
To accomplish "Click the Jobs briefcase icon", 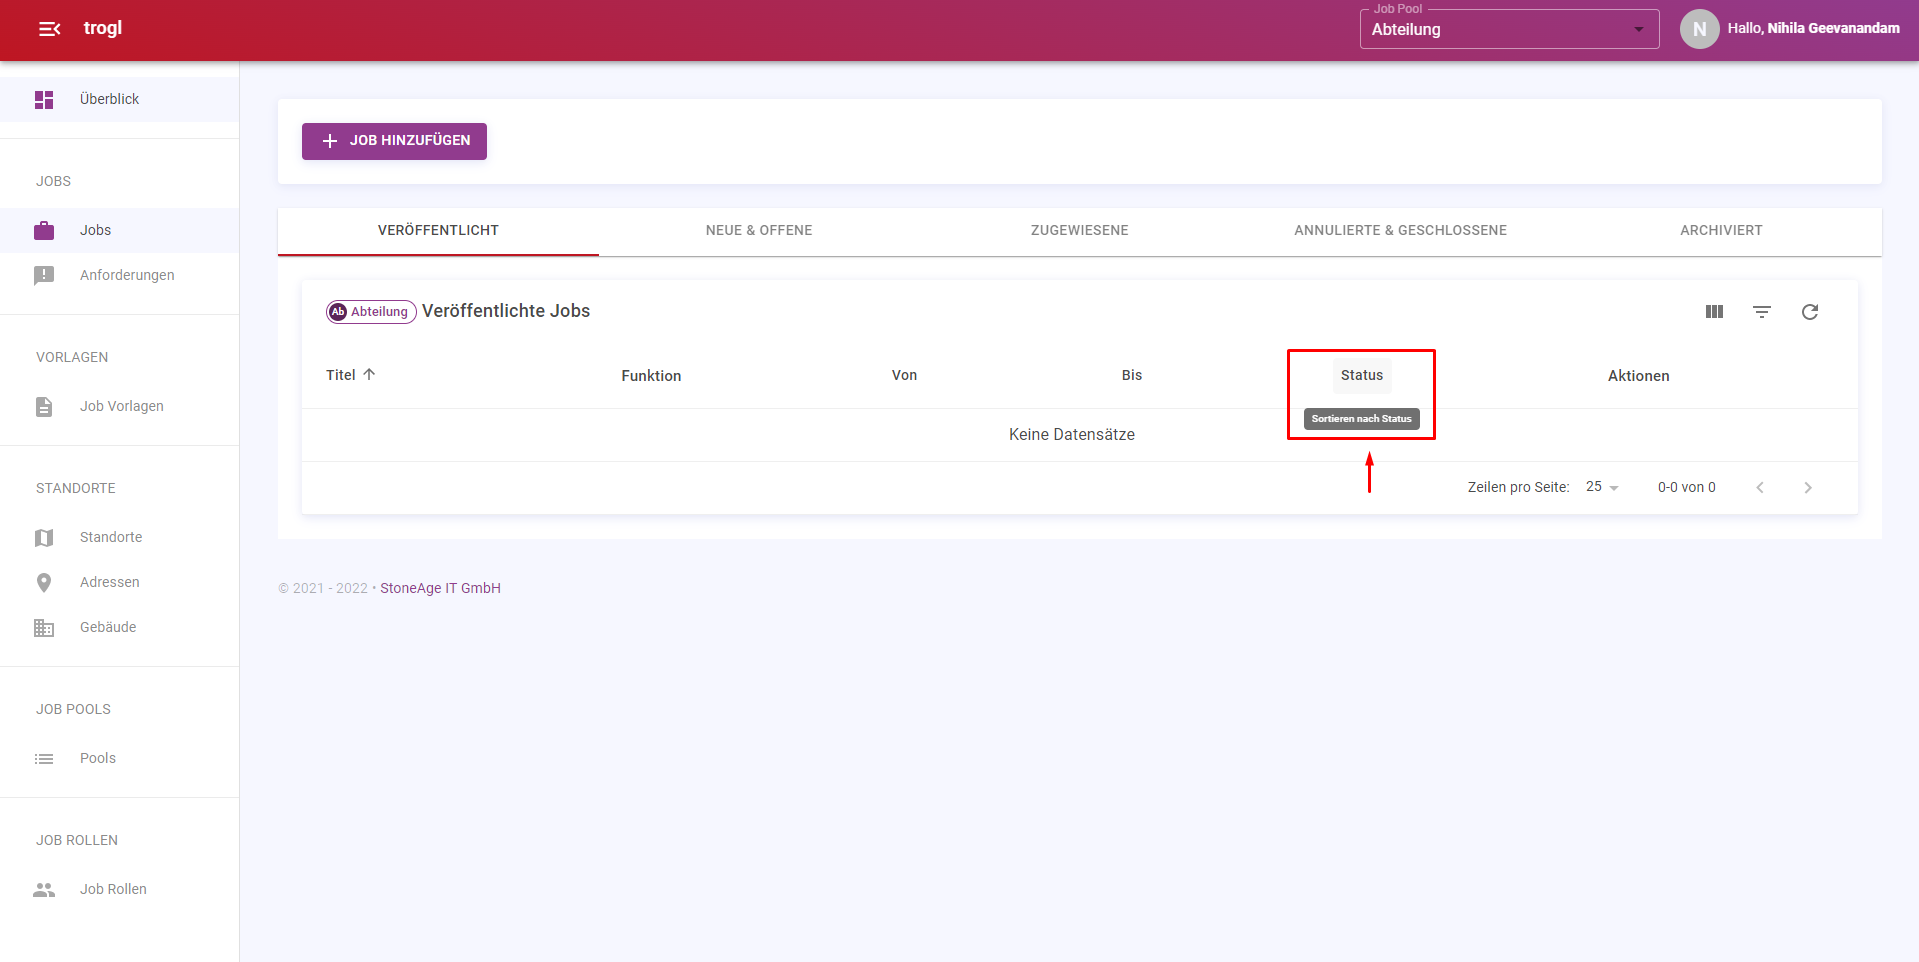I will (44, 231).
